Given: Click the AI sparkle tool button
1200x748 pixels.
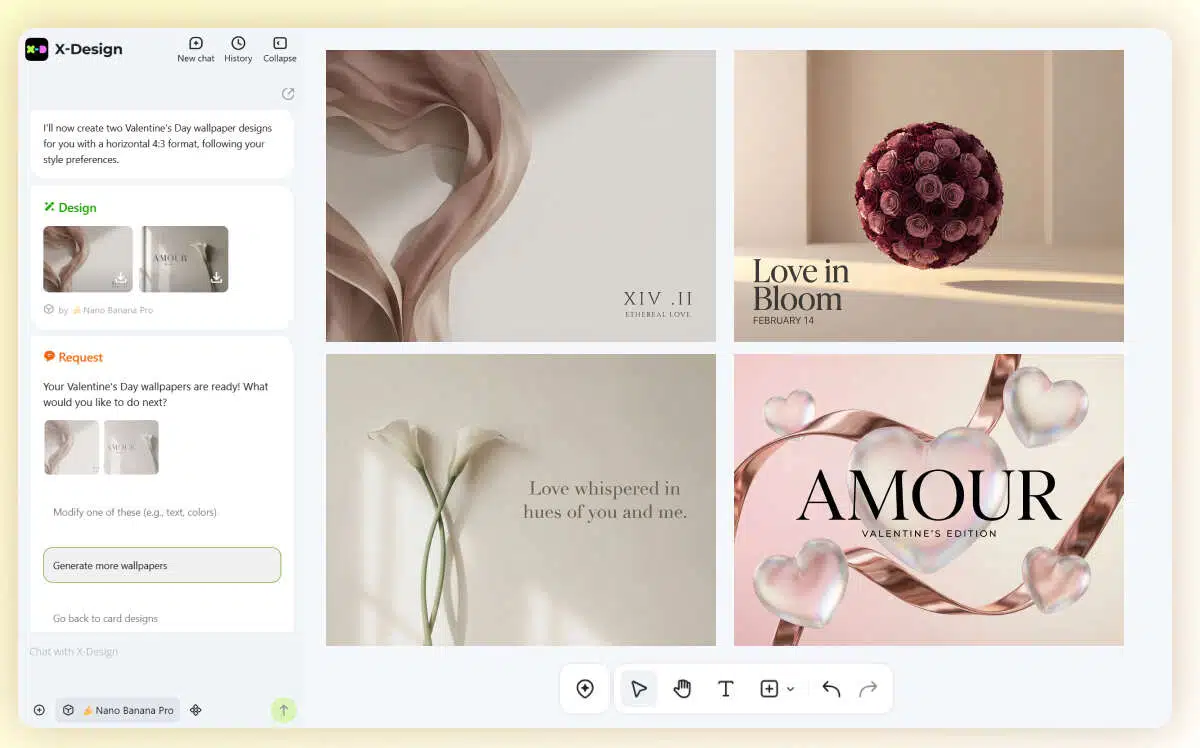Looking at the screenshot, I should 585,688.
